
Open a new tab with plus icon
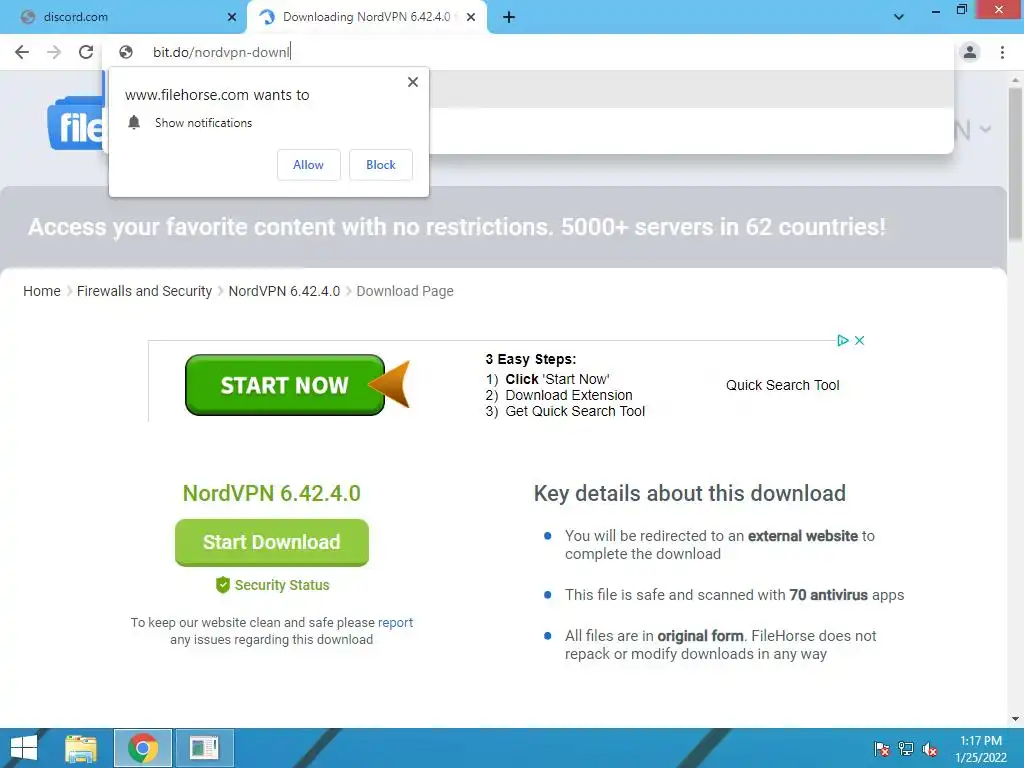(x=509, y=17)
